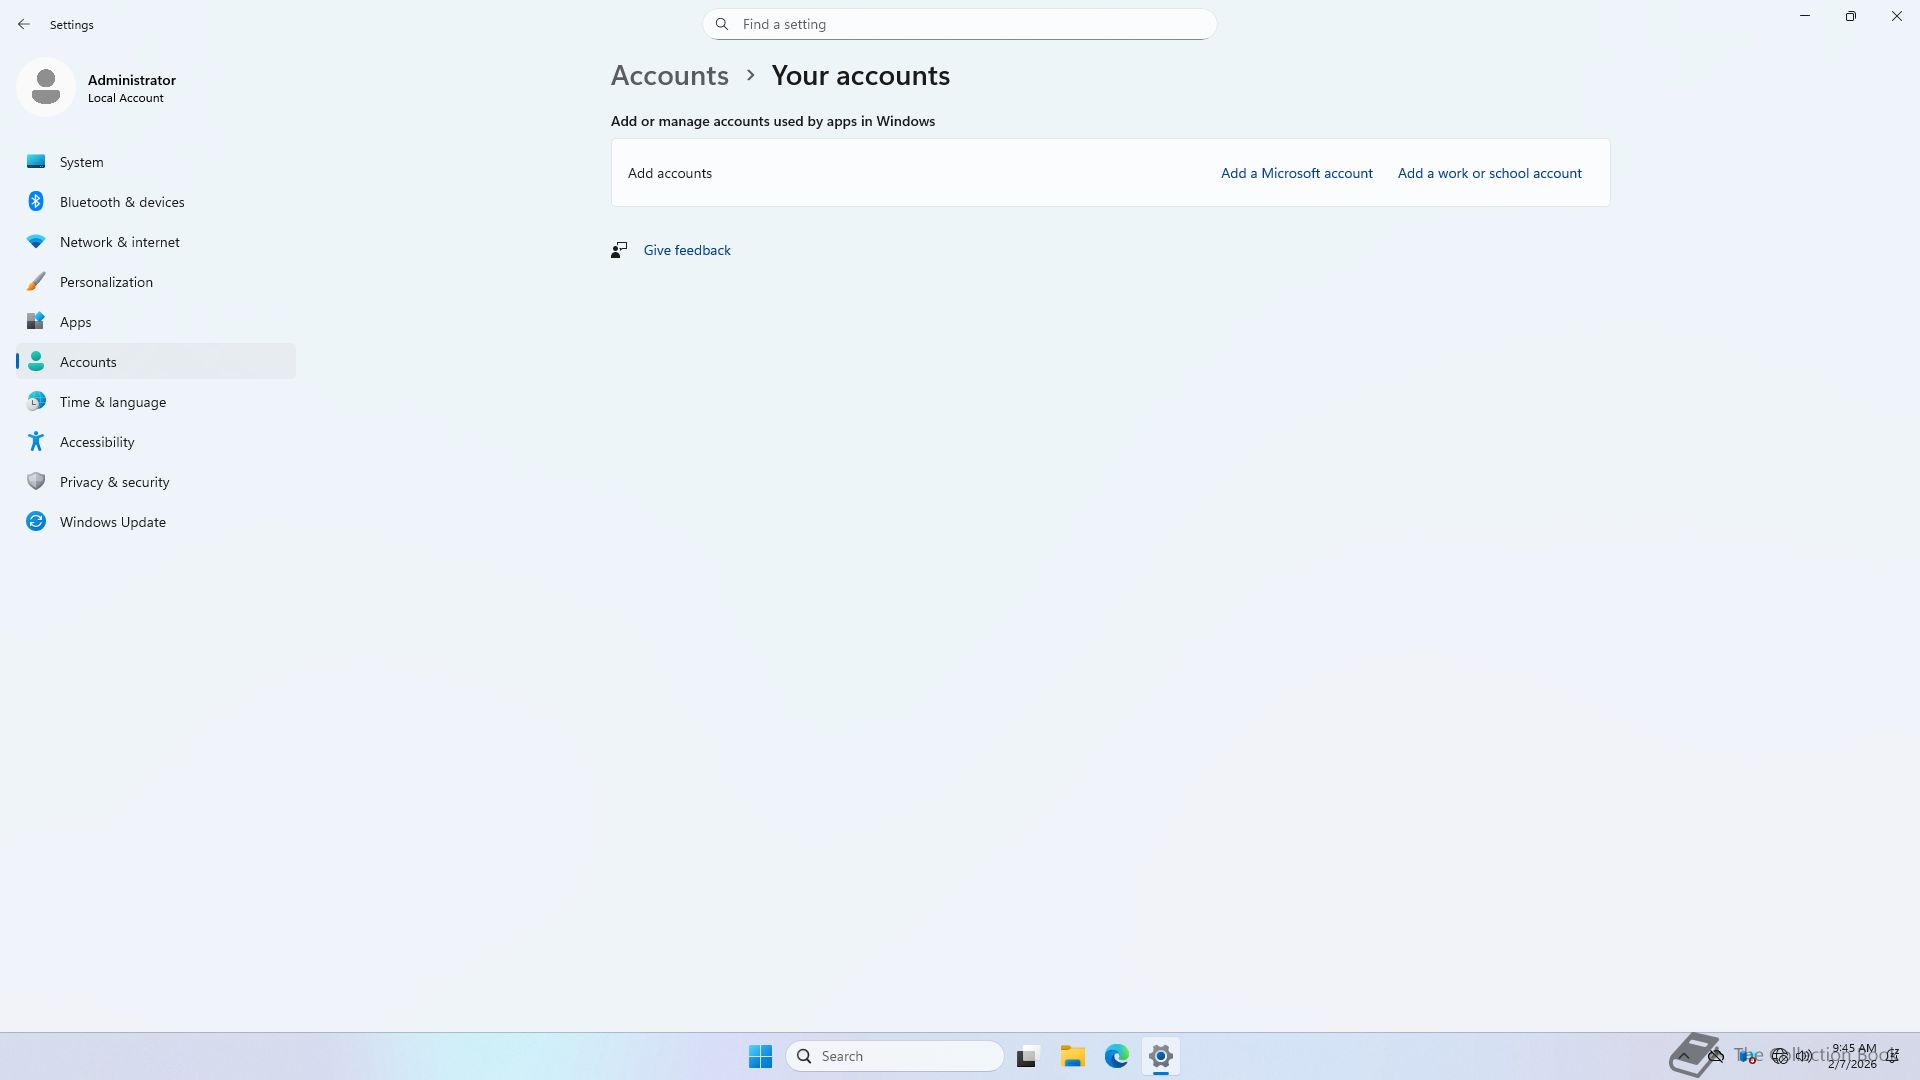The width and height of the screenshot is (1920, 1080).
Task: Click the Find a setting search box
Action: 959,24
